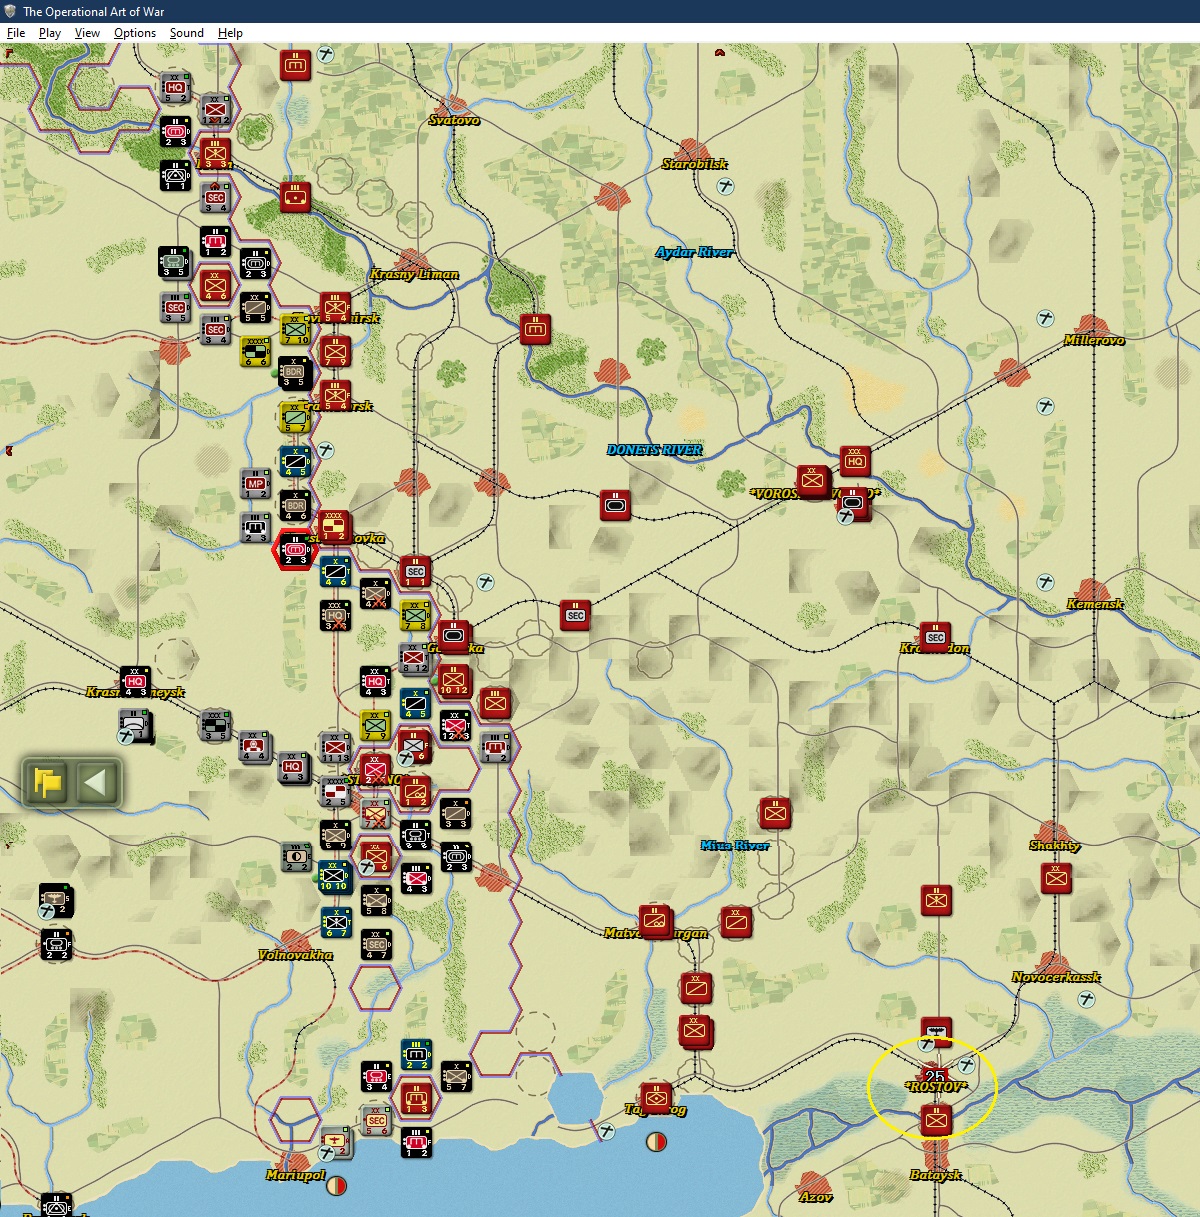
Task: Click the Mius River label
Action: [735, 846]
